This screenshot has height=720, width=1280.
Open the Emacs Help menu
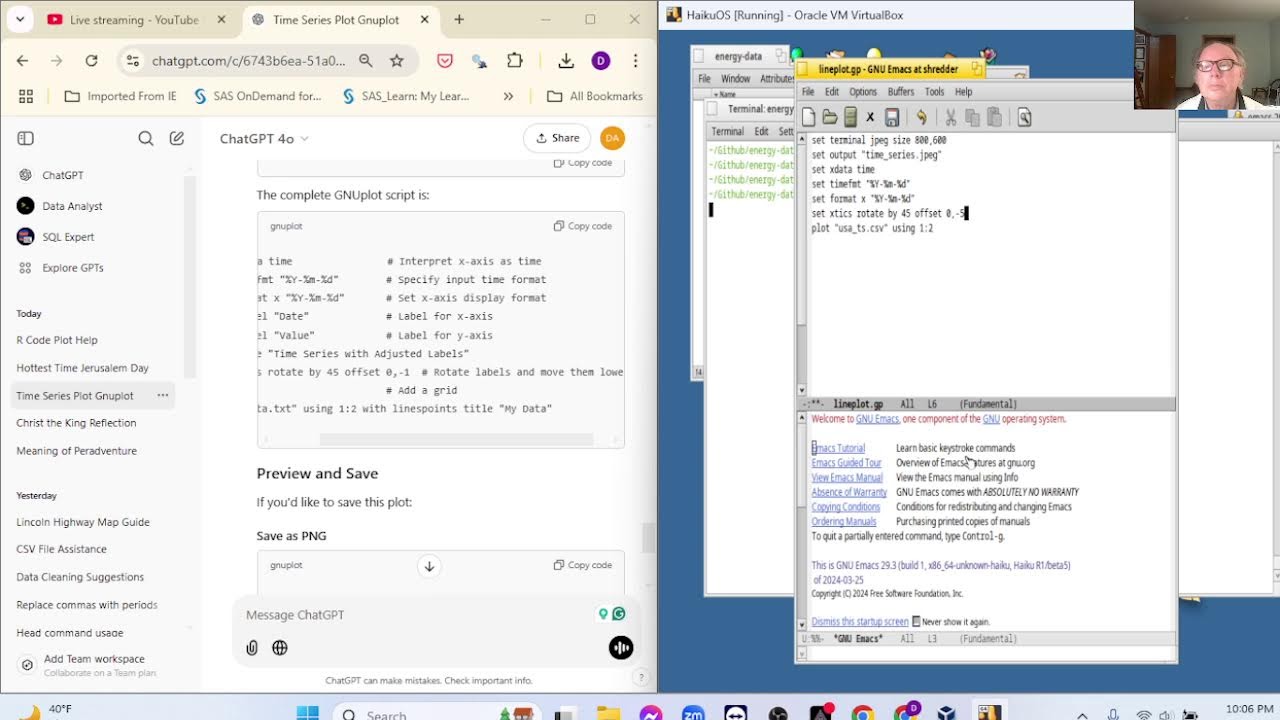pos(963,92)
